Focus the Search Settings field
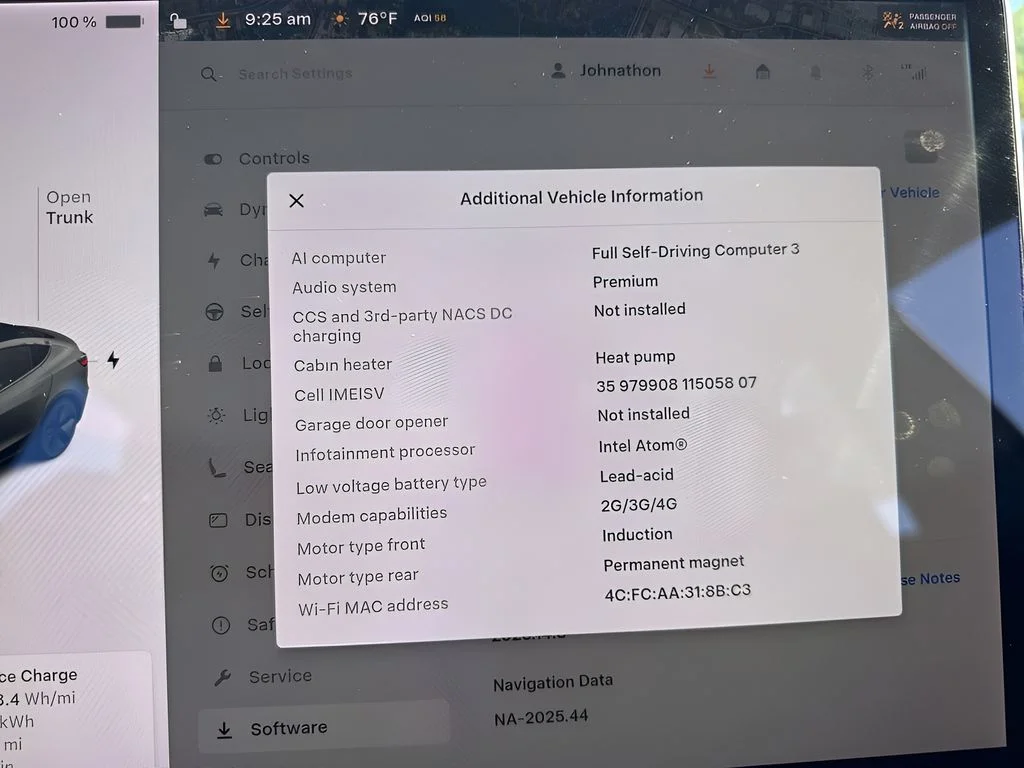Screen dimensions: 1024x768 (295, 74)
